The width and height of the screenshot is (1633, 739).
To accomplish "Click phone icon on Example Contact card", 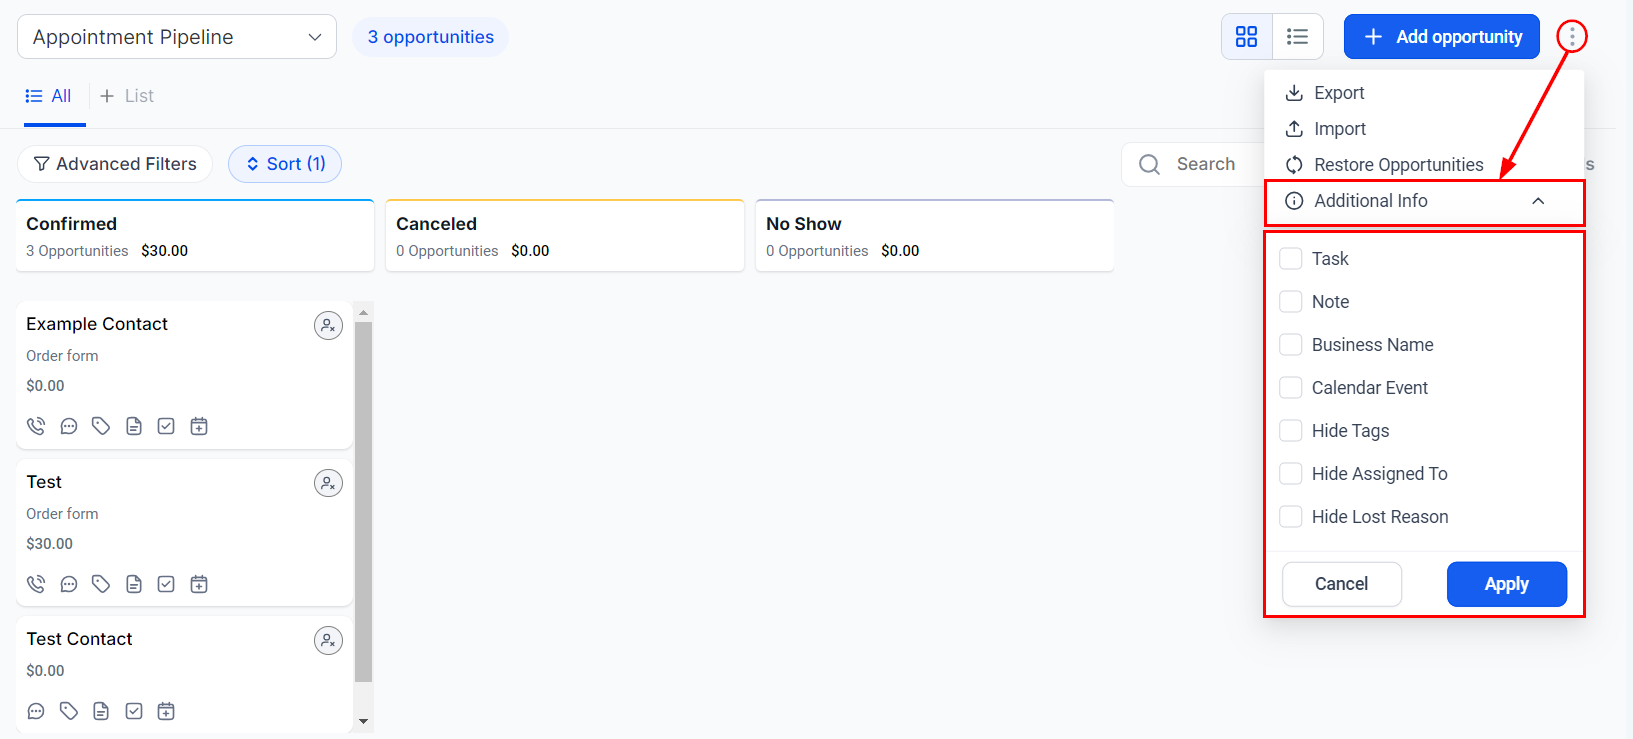I will pos(36,426).
